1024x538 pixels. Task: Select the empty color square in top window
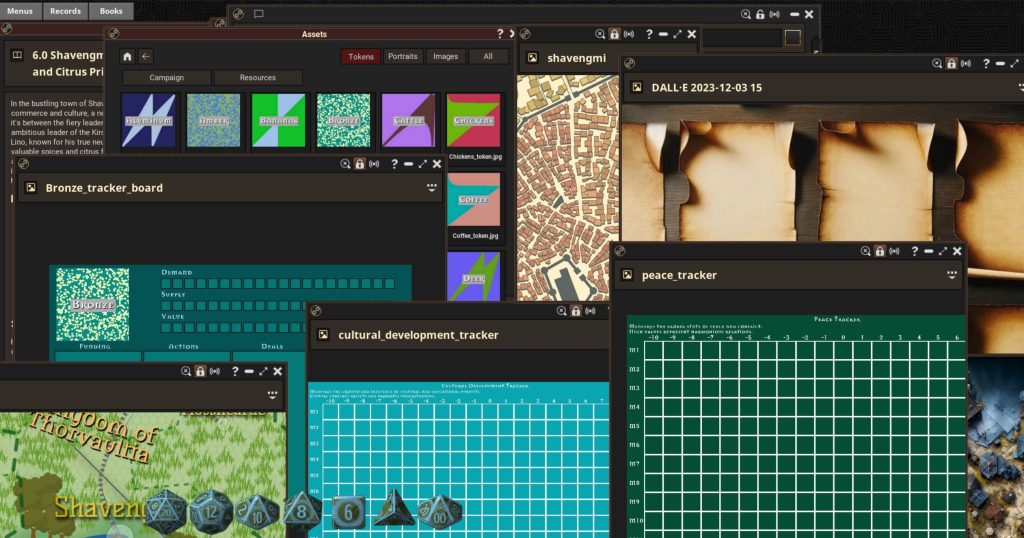[792, 37]
